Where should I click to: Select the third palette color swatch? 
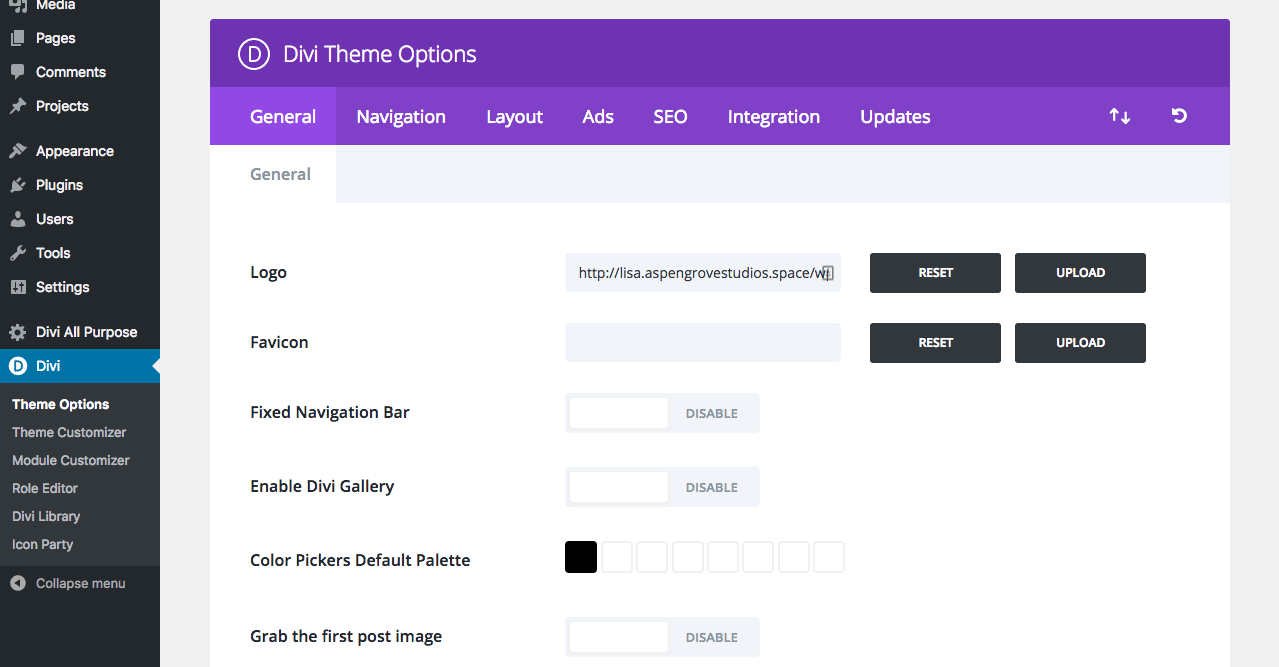point(652,557)
